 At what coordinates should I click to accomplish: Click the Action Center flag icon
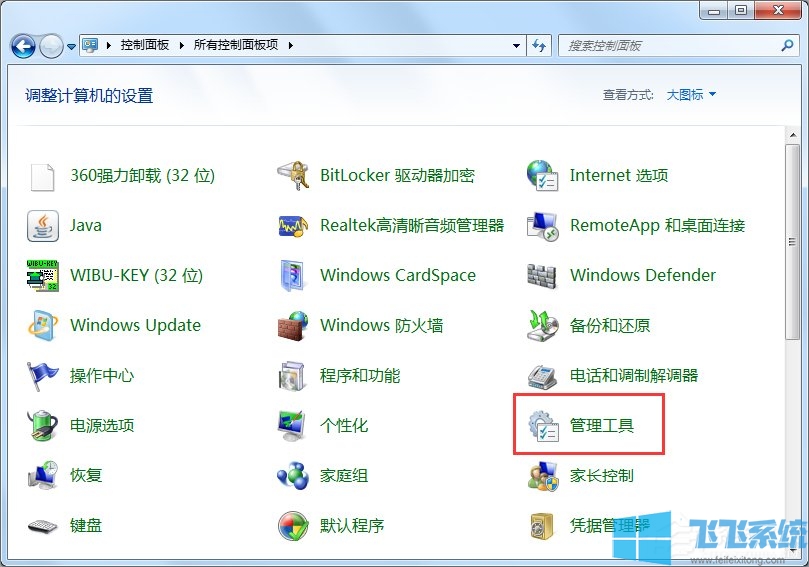pos(43,376)
